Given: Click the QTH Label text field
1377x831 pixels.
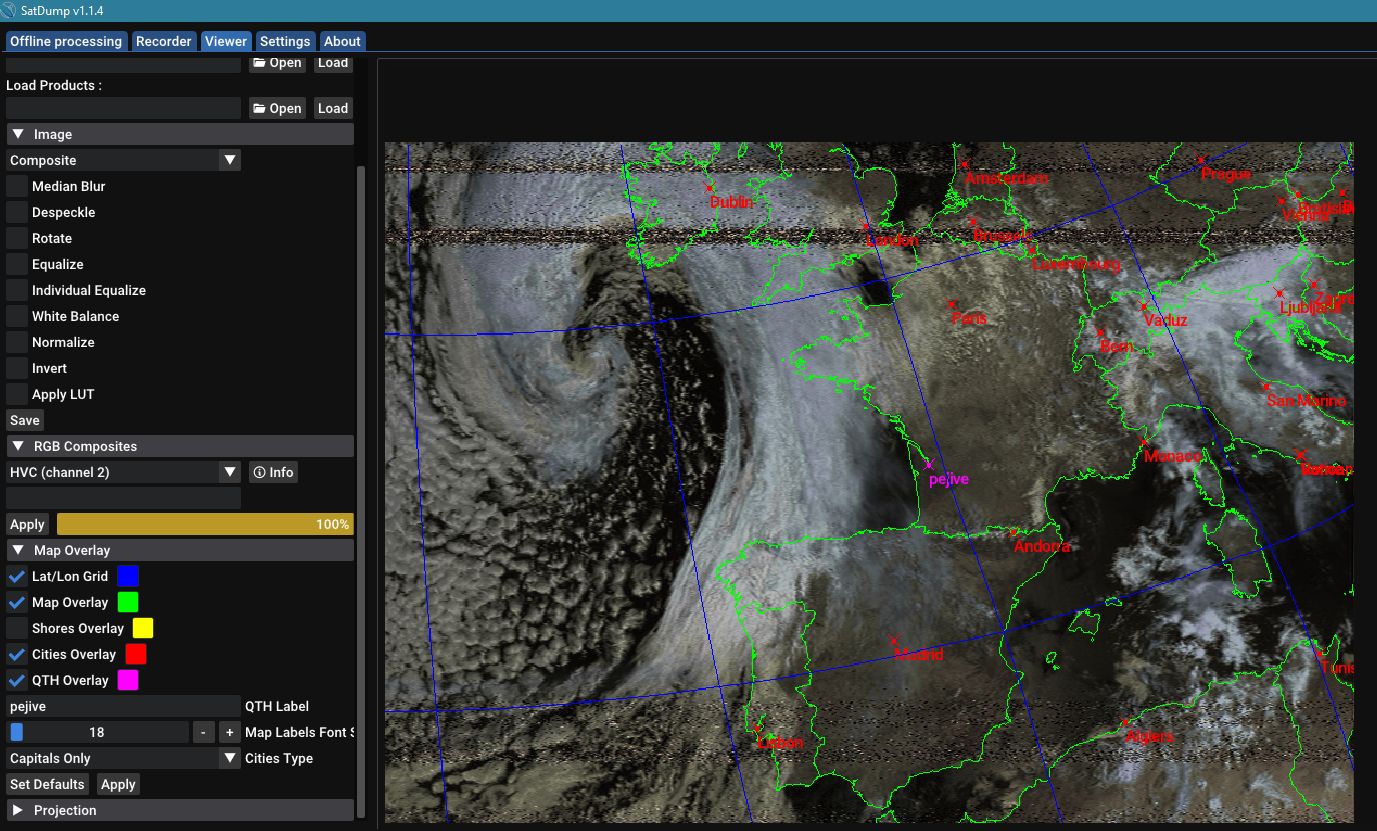Looking at the screenshot, I should click(123, 706).
